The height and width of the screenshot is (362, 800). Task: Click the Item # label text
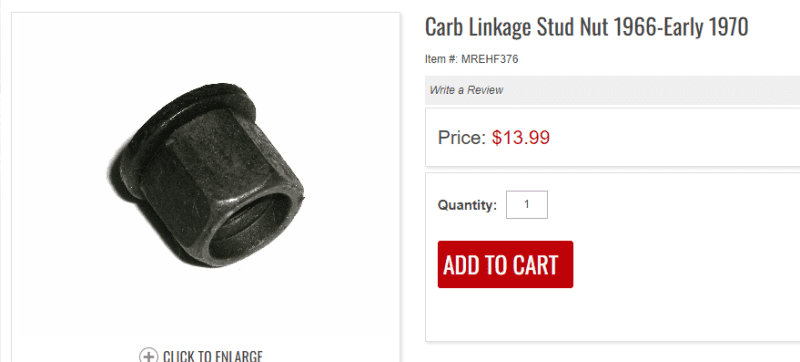441,59
